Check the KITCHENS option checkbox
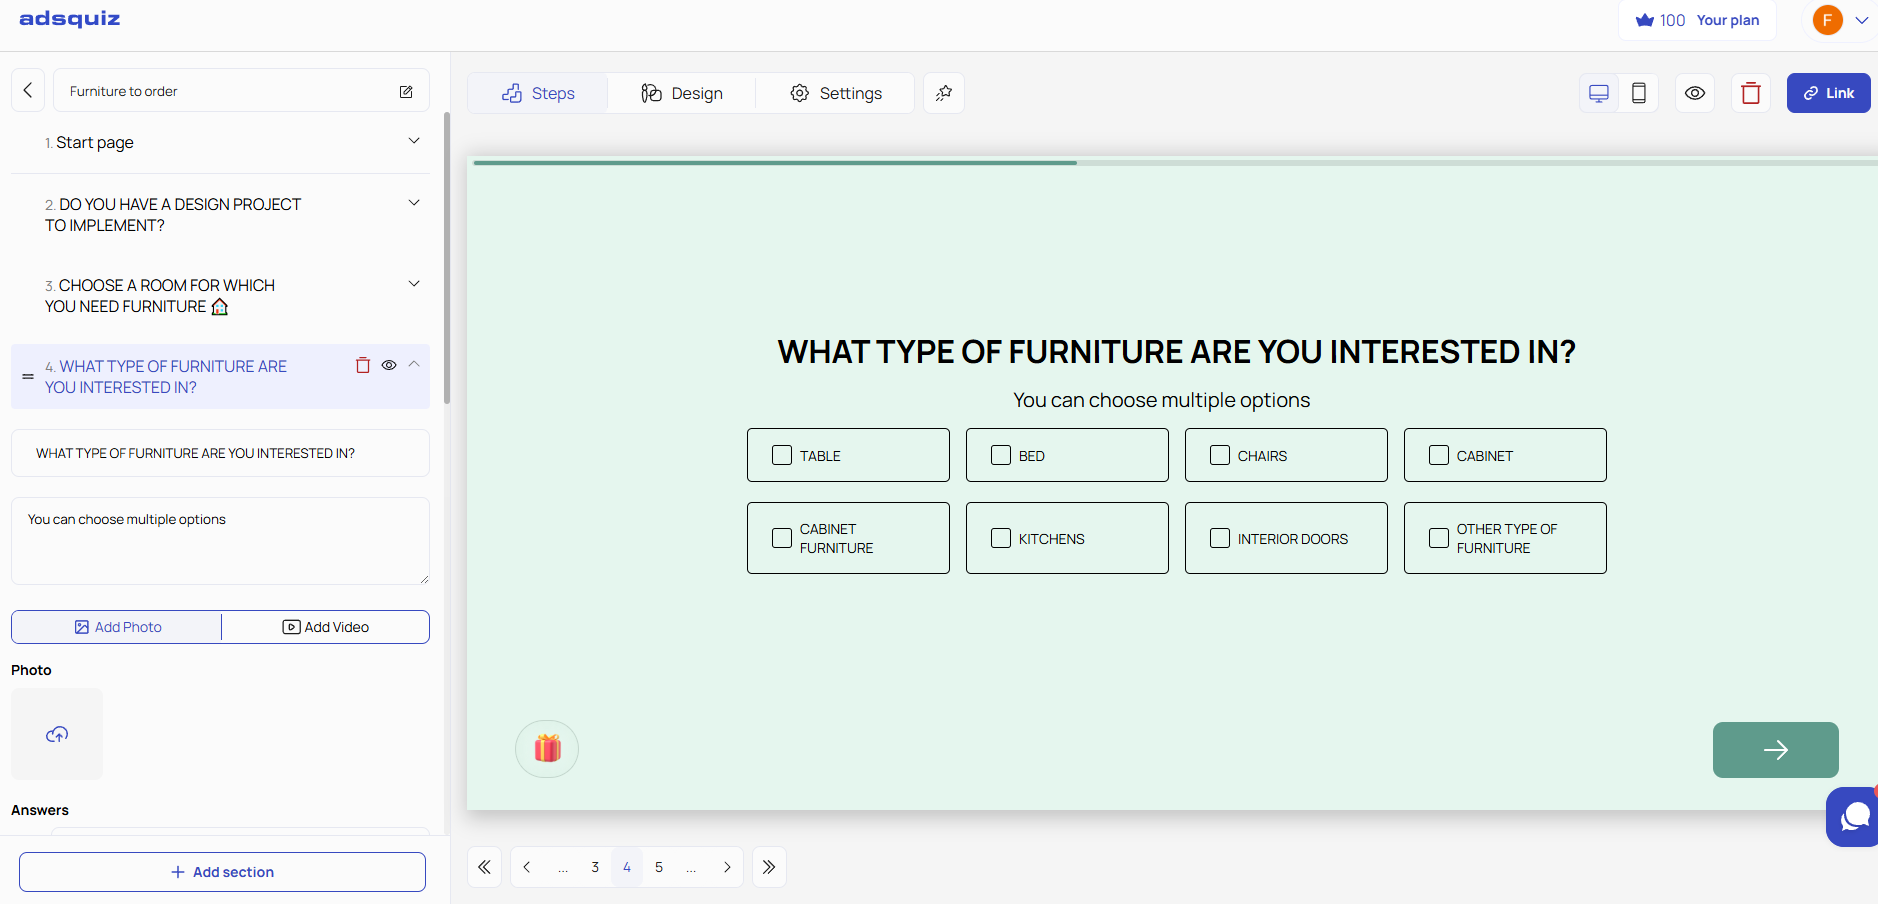The height and width of the screenshot is (904, 1878). pos(1001,538)
